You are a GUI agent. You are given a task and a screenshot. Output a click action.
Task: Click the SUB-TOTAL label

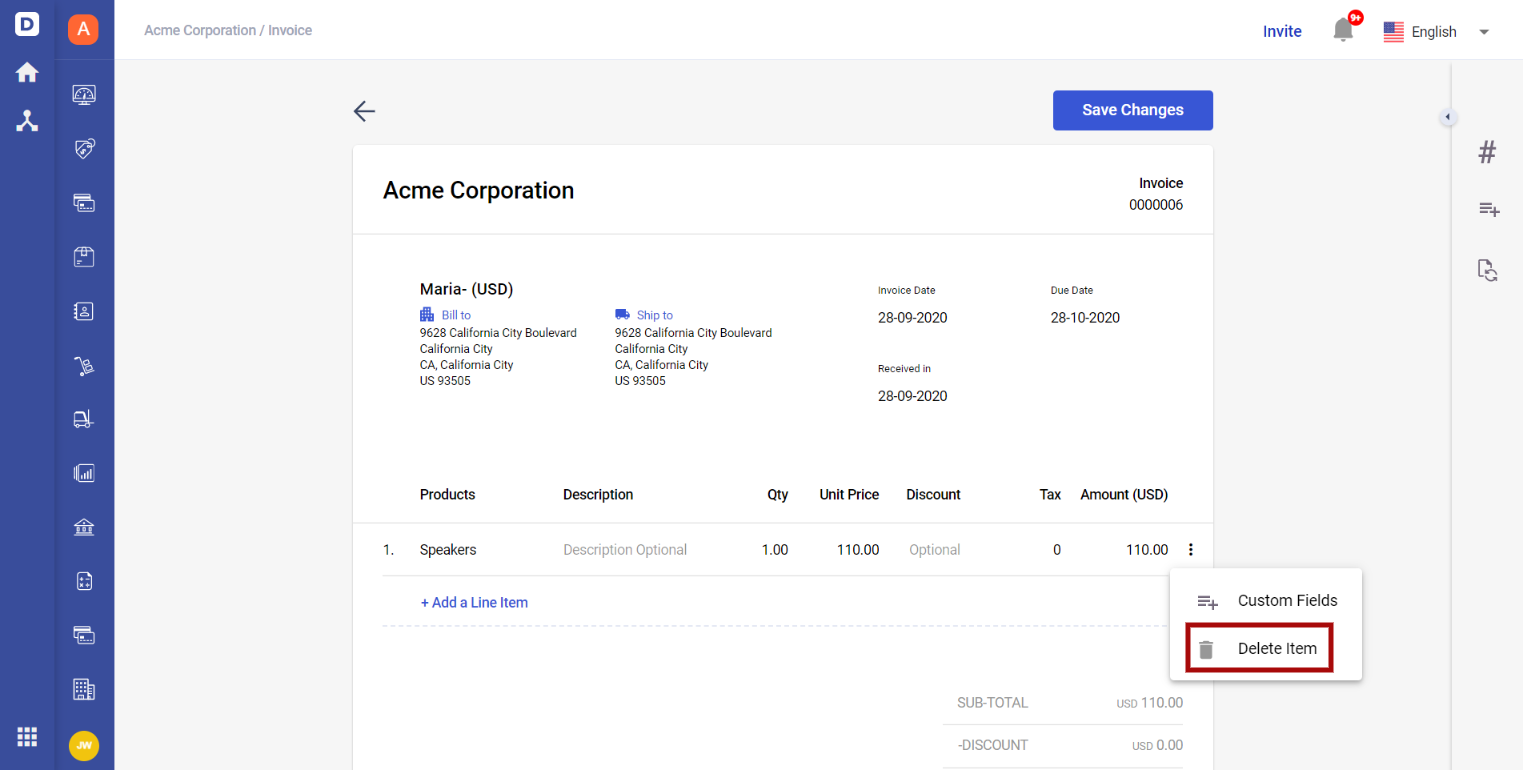coord(992,703)
